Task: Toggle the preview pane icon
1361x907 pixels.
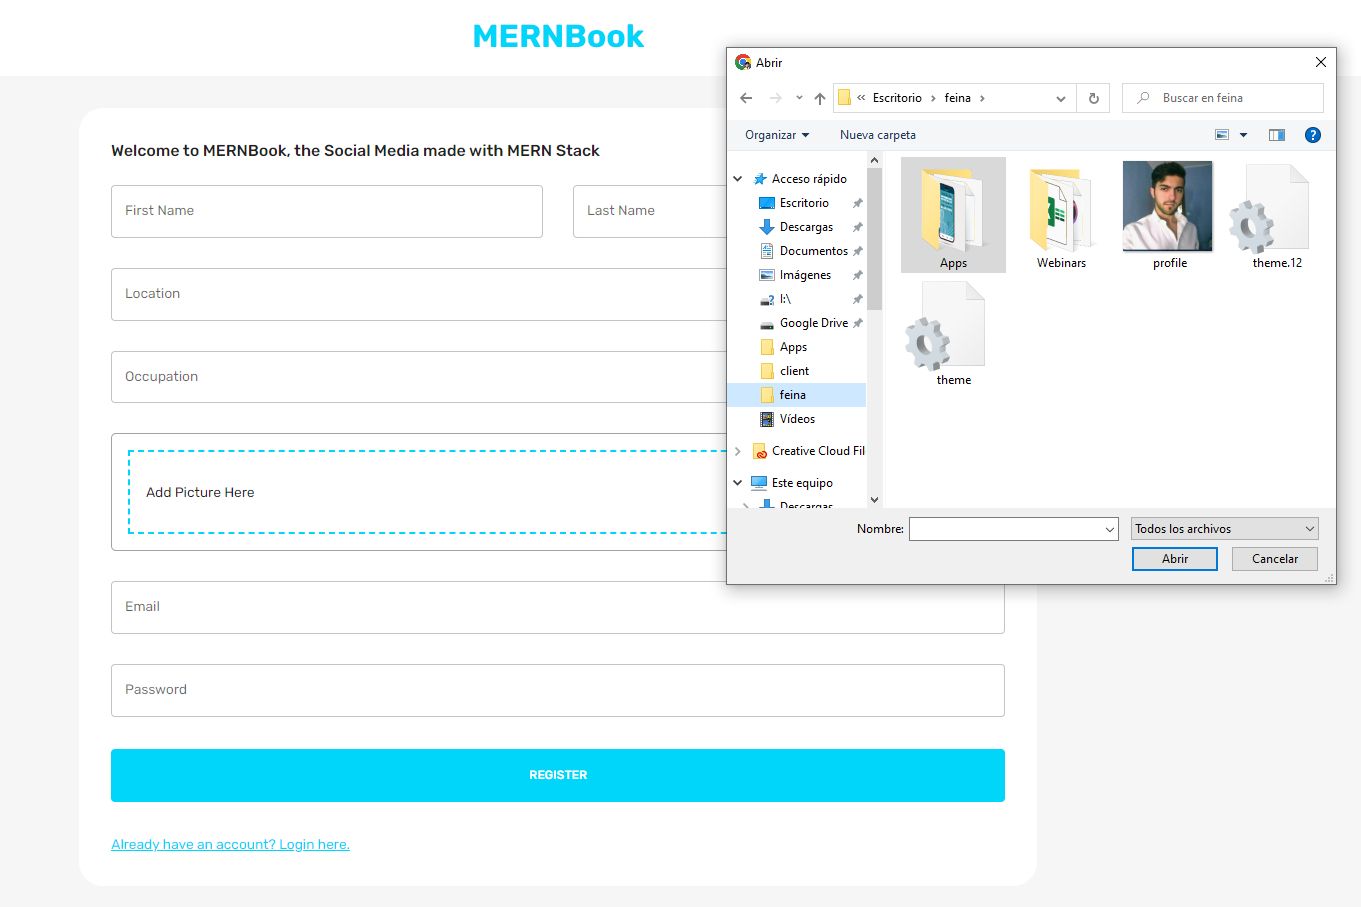Action: tap(1277, 135)
